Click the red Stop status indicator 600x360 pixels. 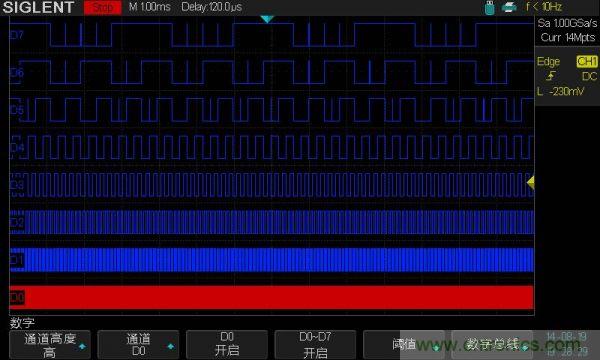tap(103, 7)
